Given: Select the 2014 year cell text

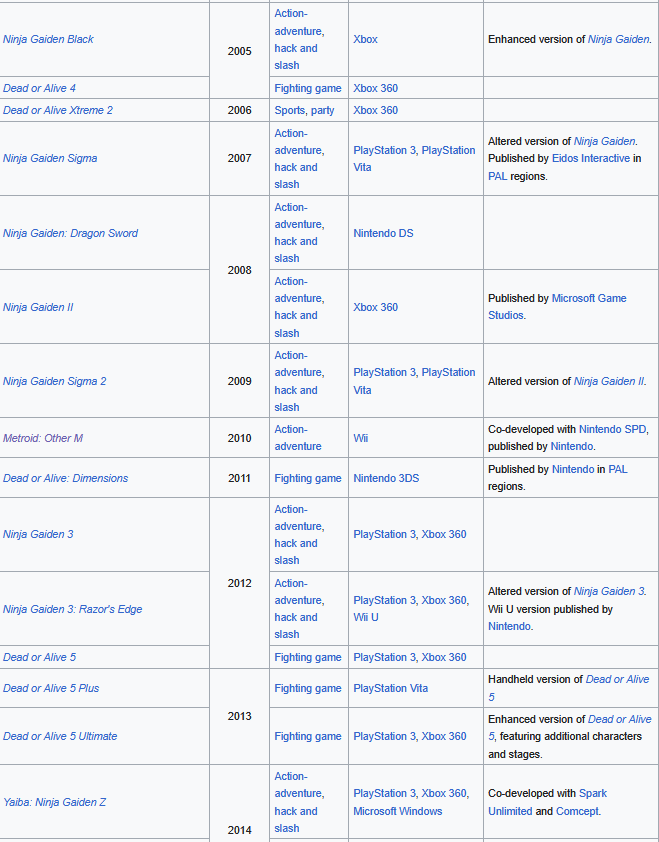Looking at the screenshot, I should click(x=240, y=830).
